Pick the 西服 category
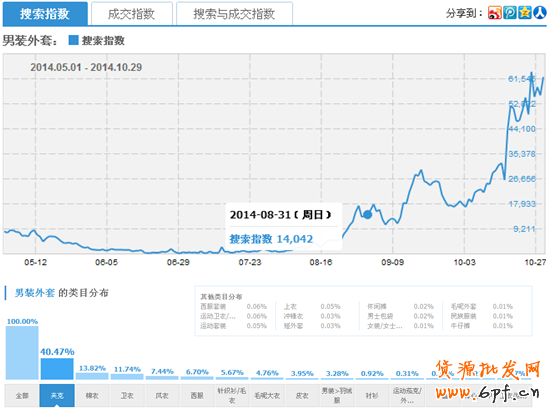 pyautogui.click(x=197, y=395)
